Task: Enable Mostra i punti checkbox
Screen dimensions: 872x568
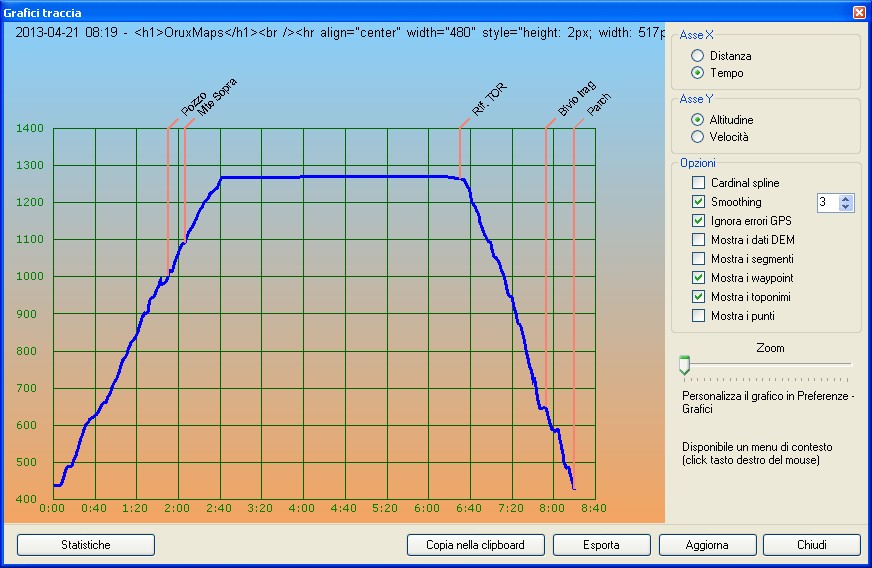Action: point(698,316)
